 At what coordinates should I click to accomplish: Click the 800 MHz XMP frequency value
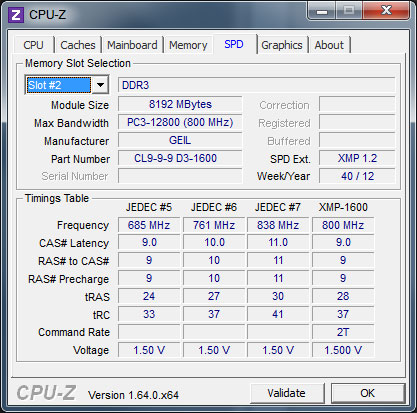[343, 225]
